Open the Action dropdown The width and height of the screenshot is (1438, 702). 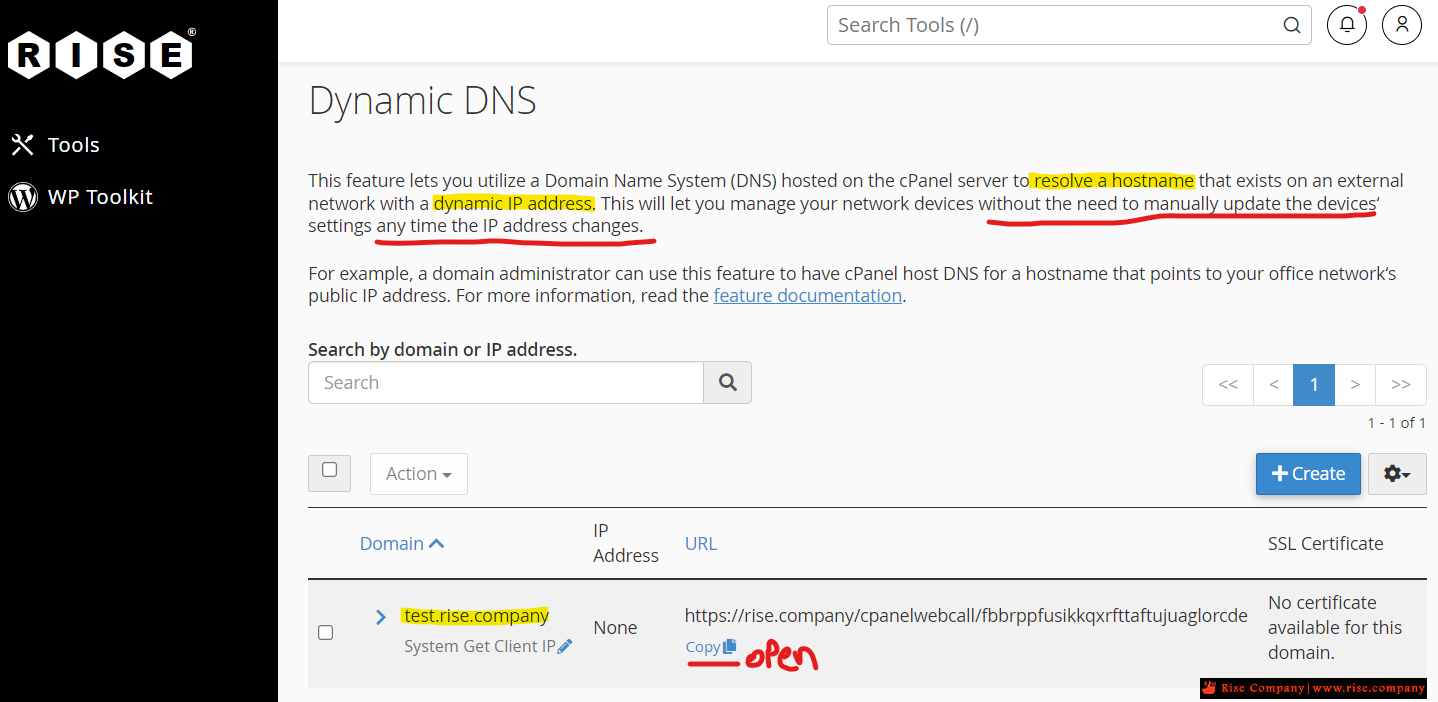click(419, 474)
